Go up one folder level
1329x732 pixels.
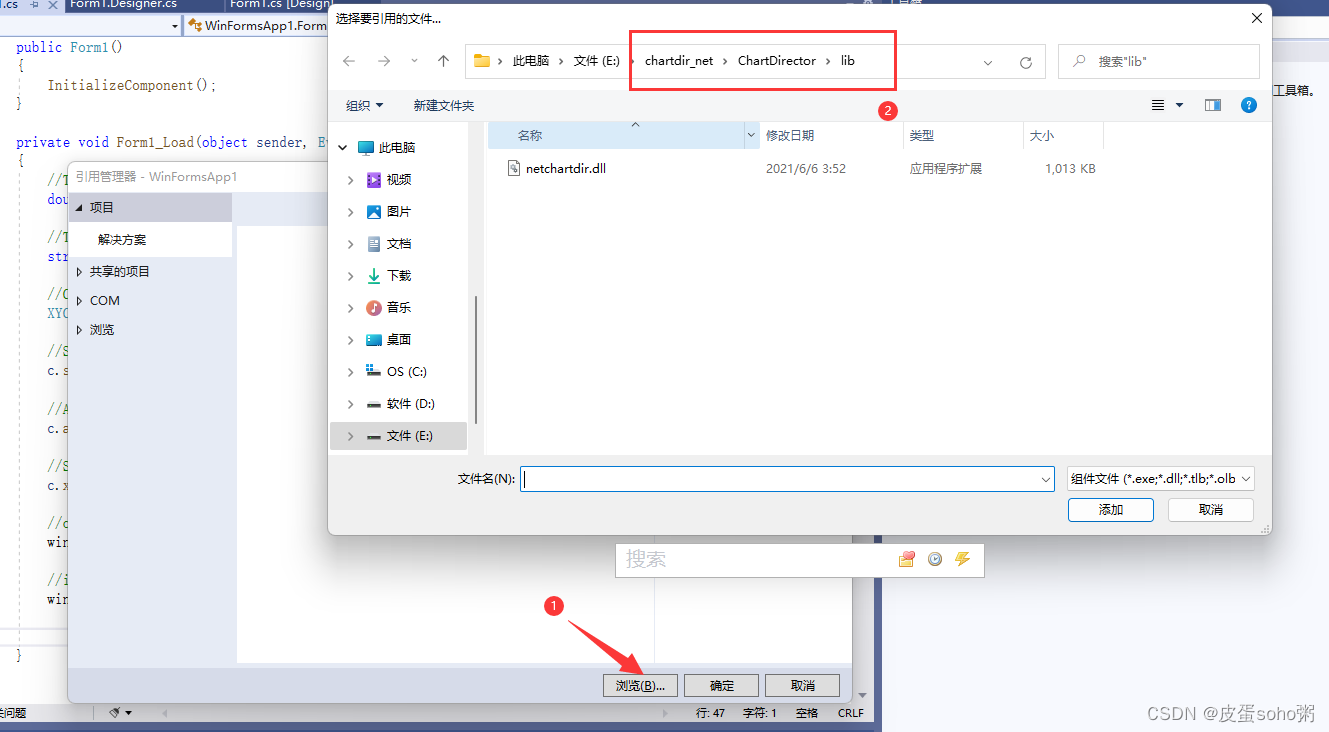[x=444, y=61]
